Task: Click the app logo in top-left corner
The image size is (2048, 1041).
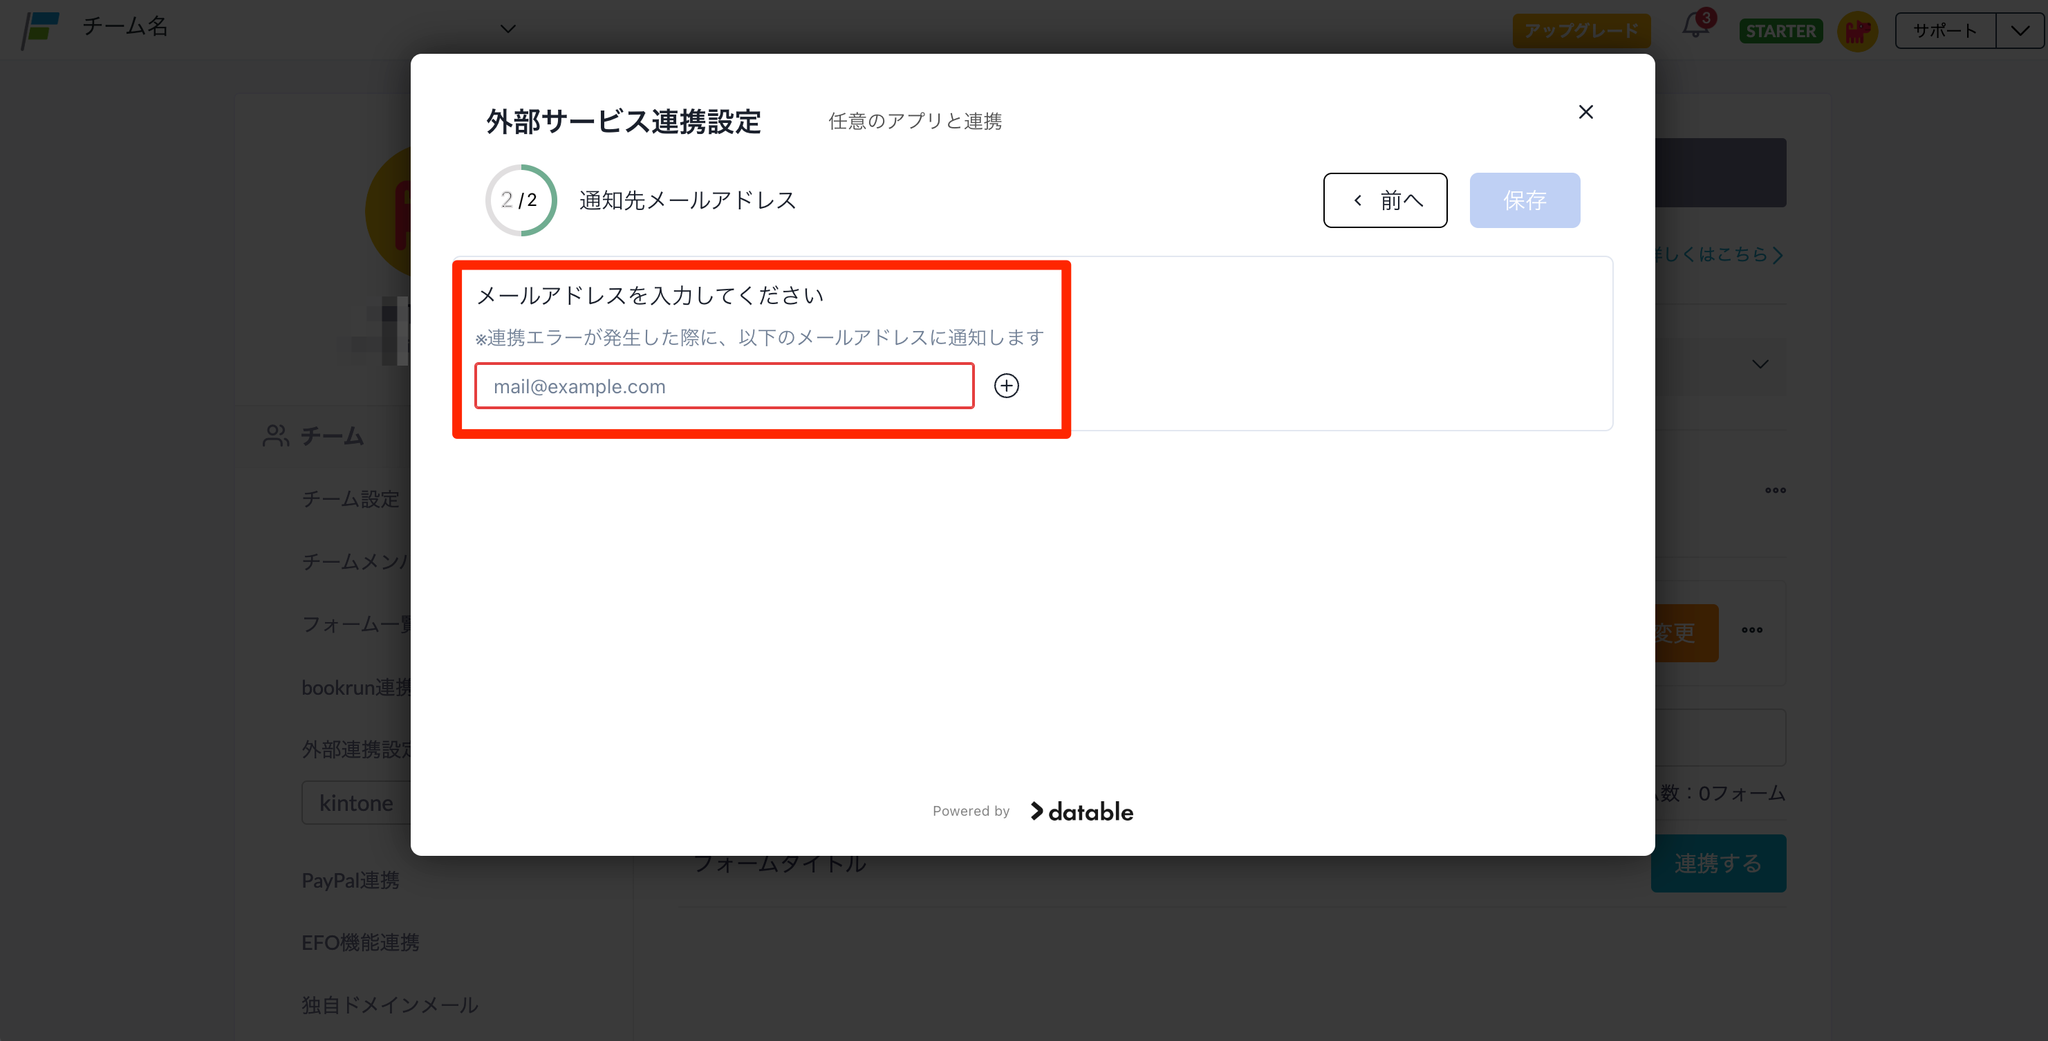Action: point(40,29)
